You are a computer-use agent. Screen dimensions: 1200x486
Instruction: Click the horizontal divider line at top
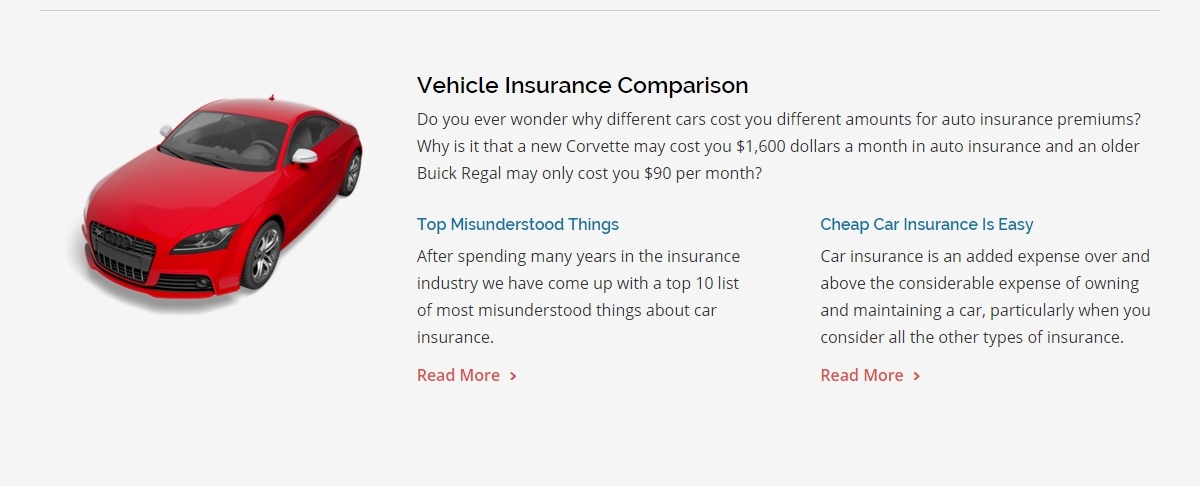(x=600, y=11)
